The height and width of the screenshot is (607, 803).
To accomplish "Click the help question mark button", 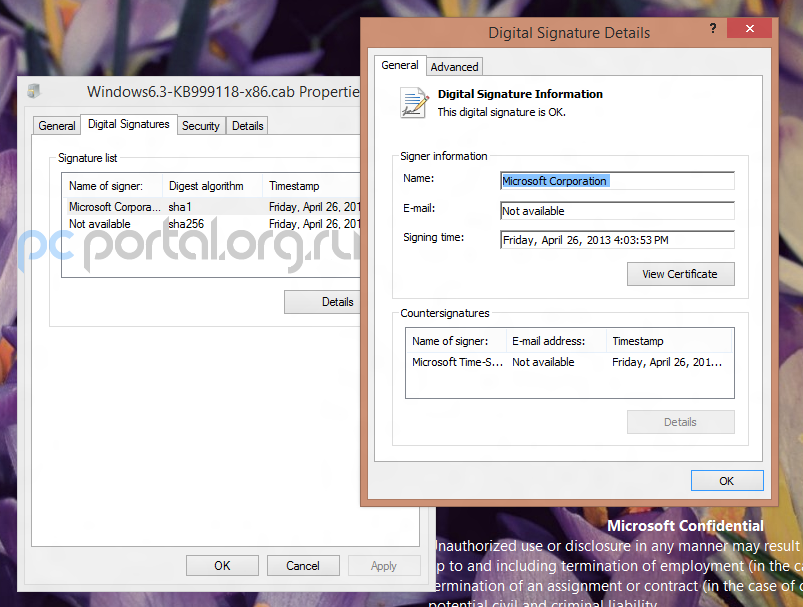I will 712,31.
